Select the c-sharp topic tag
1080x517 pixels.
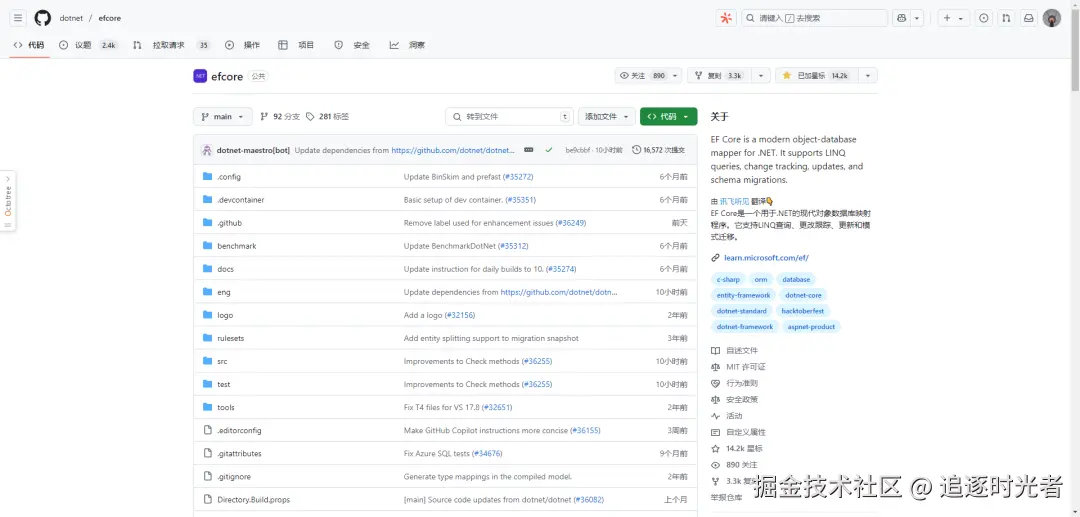728,279
